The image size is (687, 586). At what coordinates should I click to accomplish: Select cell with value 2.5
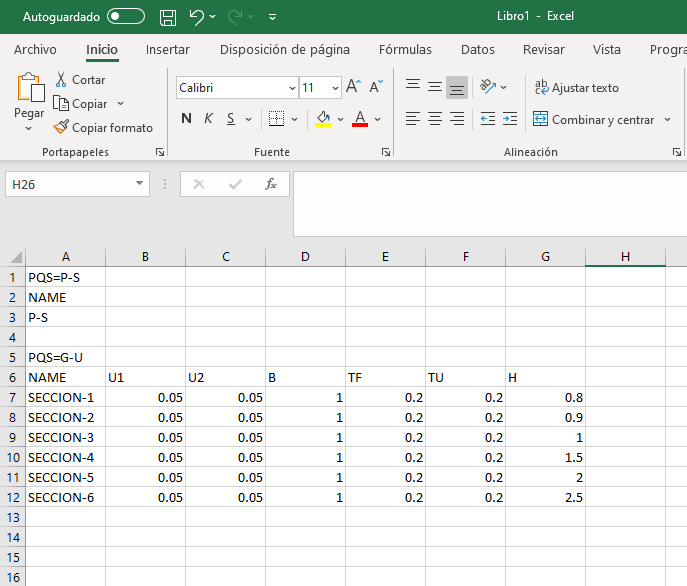click(545, 497)
